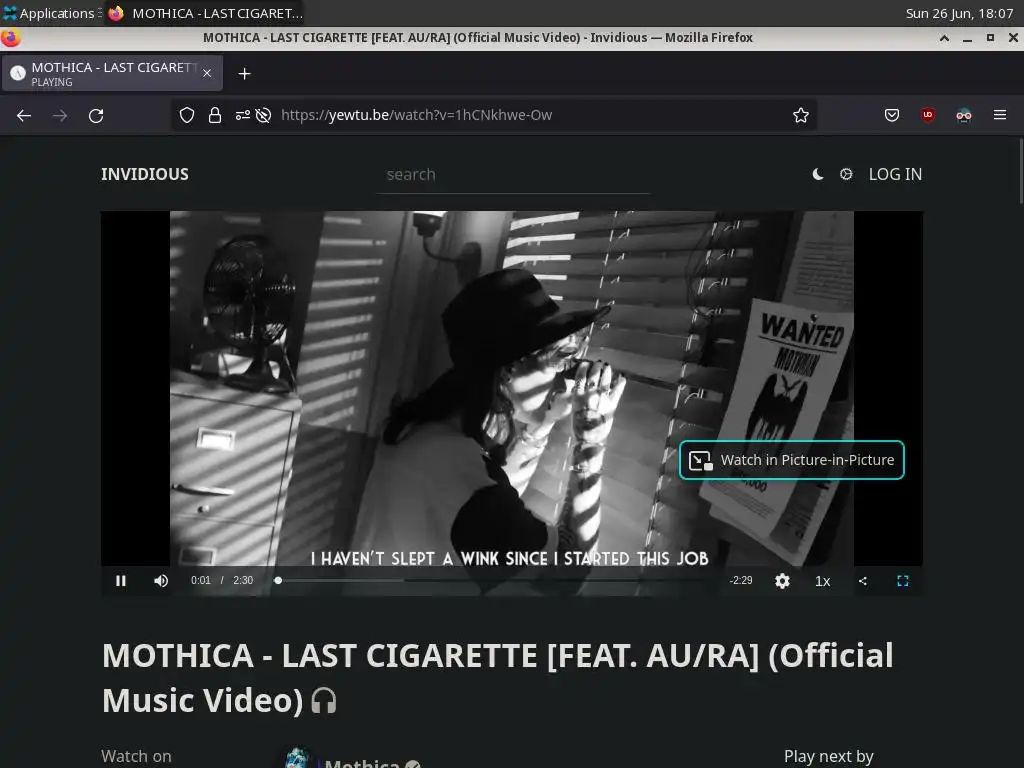Click Watch in Picture-in-Picture button

pos(792,460)
